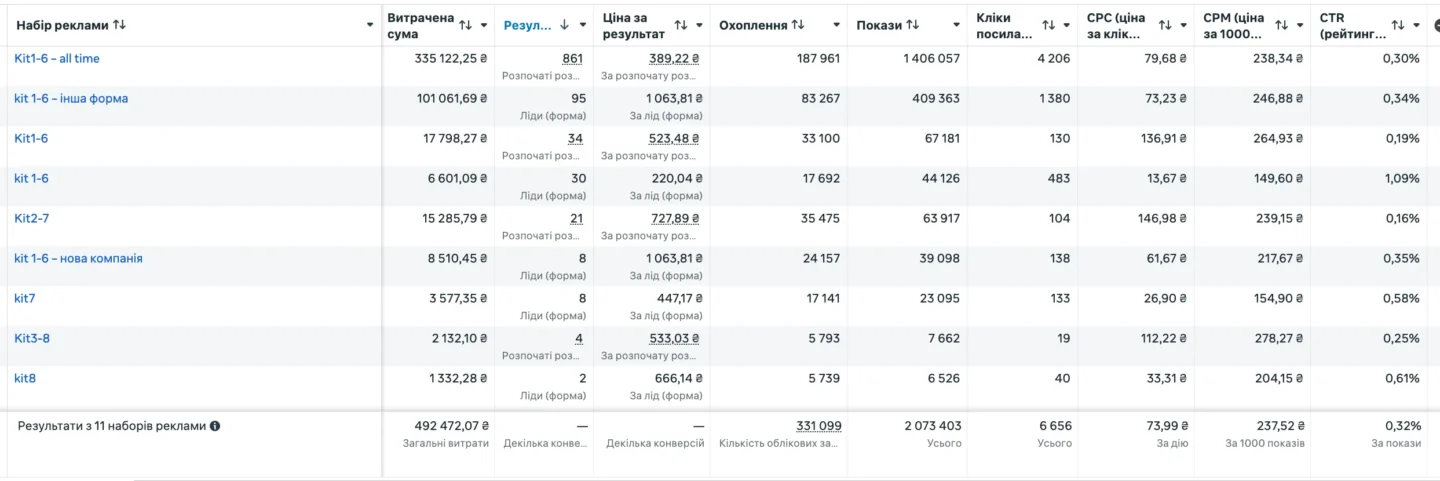
Task: Select impressions value 6 526
Action: (943, 379)
